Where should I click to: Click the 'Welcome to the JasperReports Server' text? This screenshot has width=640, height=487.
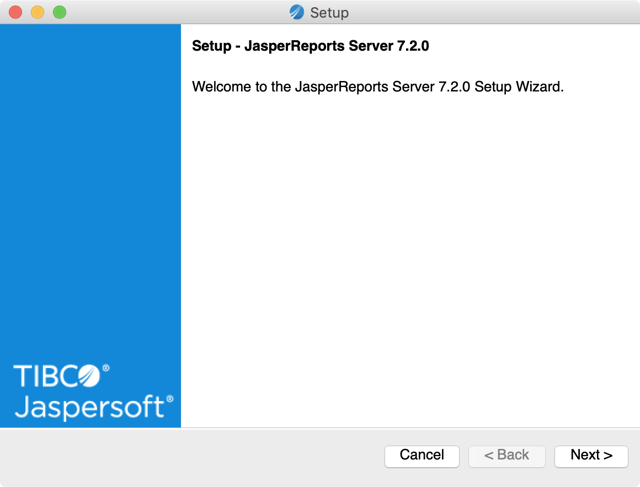click(x=378, y=87)
